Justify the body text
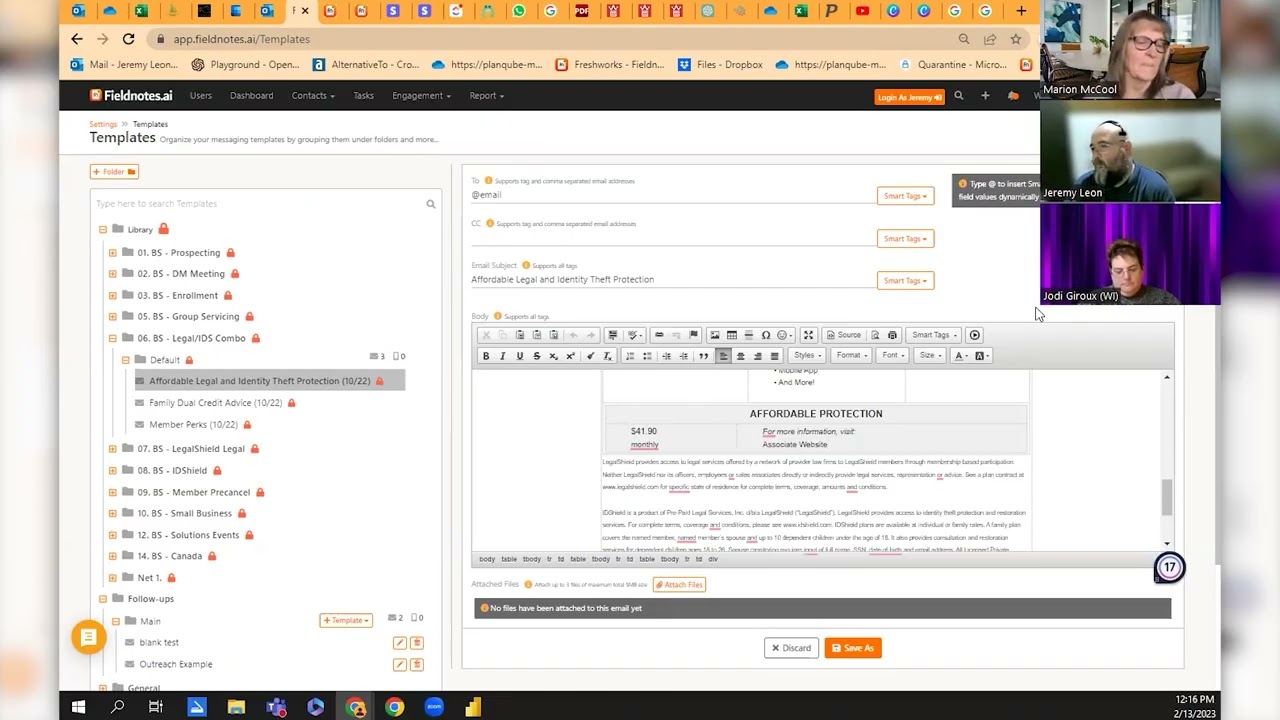The width and height of the screenshot is (1280, 720). coord(774,356)
